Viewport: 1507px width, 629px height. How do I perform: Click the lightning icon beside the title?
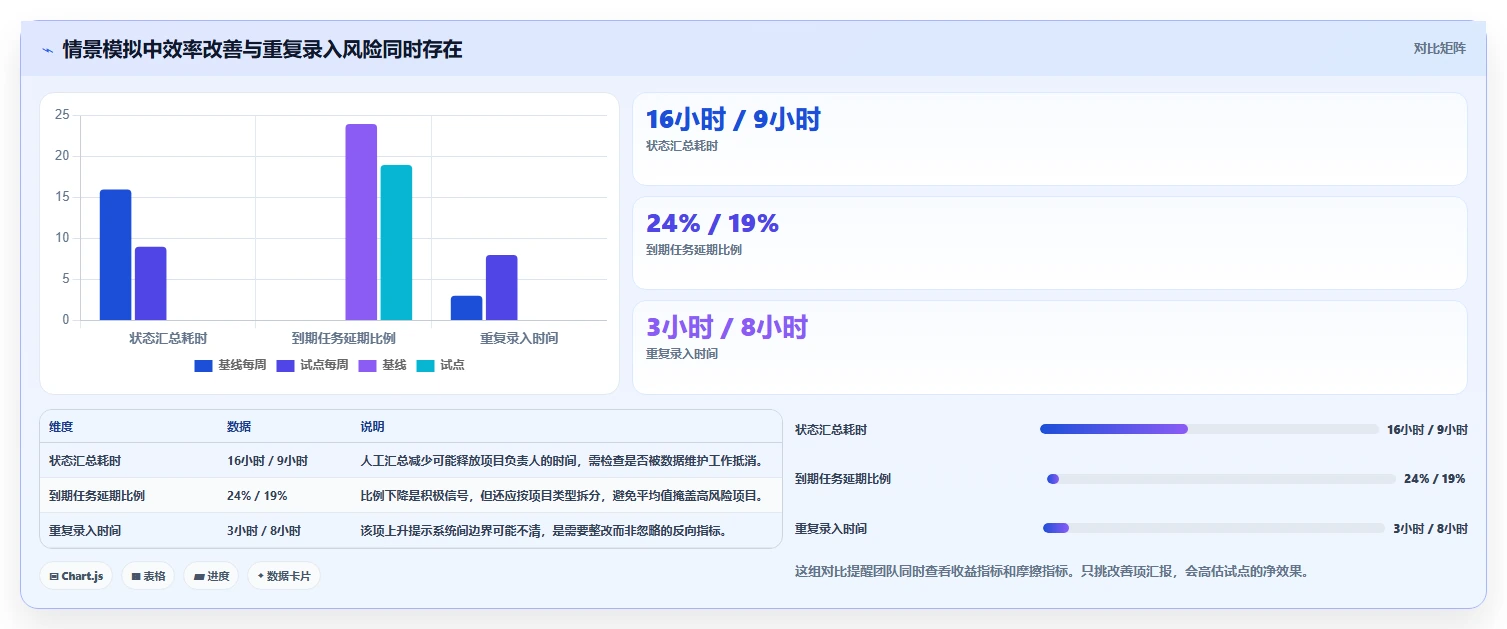tap(48, 50)
